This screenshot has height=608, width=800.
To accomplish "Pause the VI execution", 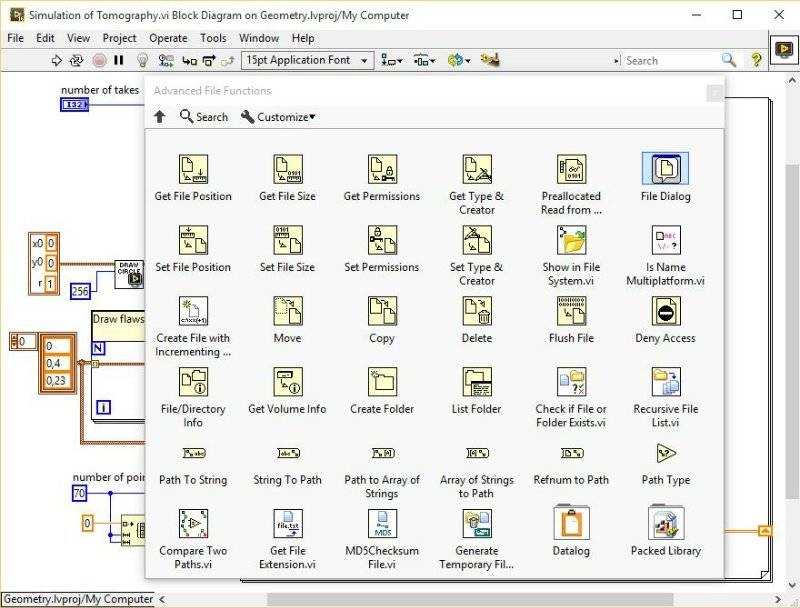I will pyautogui.click(x=119, y=61).
